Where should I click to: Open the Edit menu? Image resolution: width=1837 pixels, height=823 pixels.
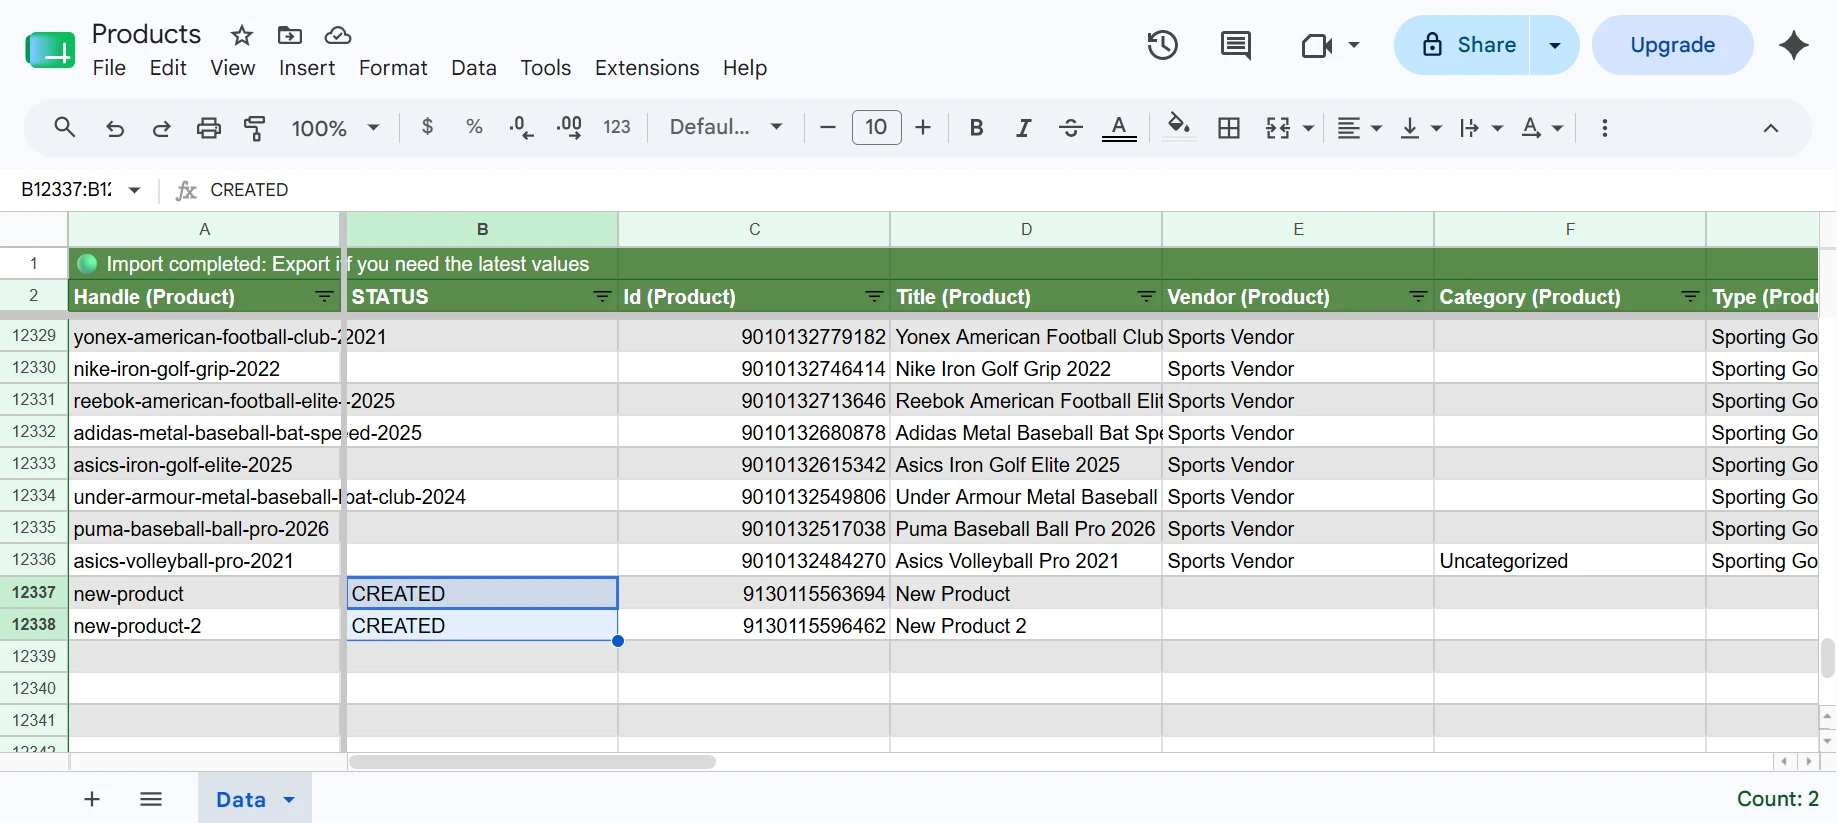pyautogui.click(x=168, y=68)
